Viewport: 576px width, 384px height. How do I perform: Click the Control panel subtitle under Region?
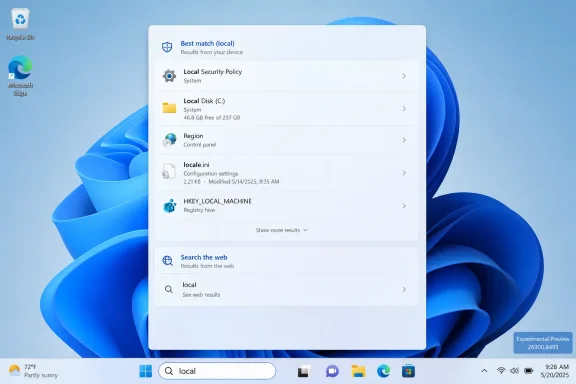199,145
